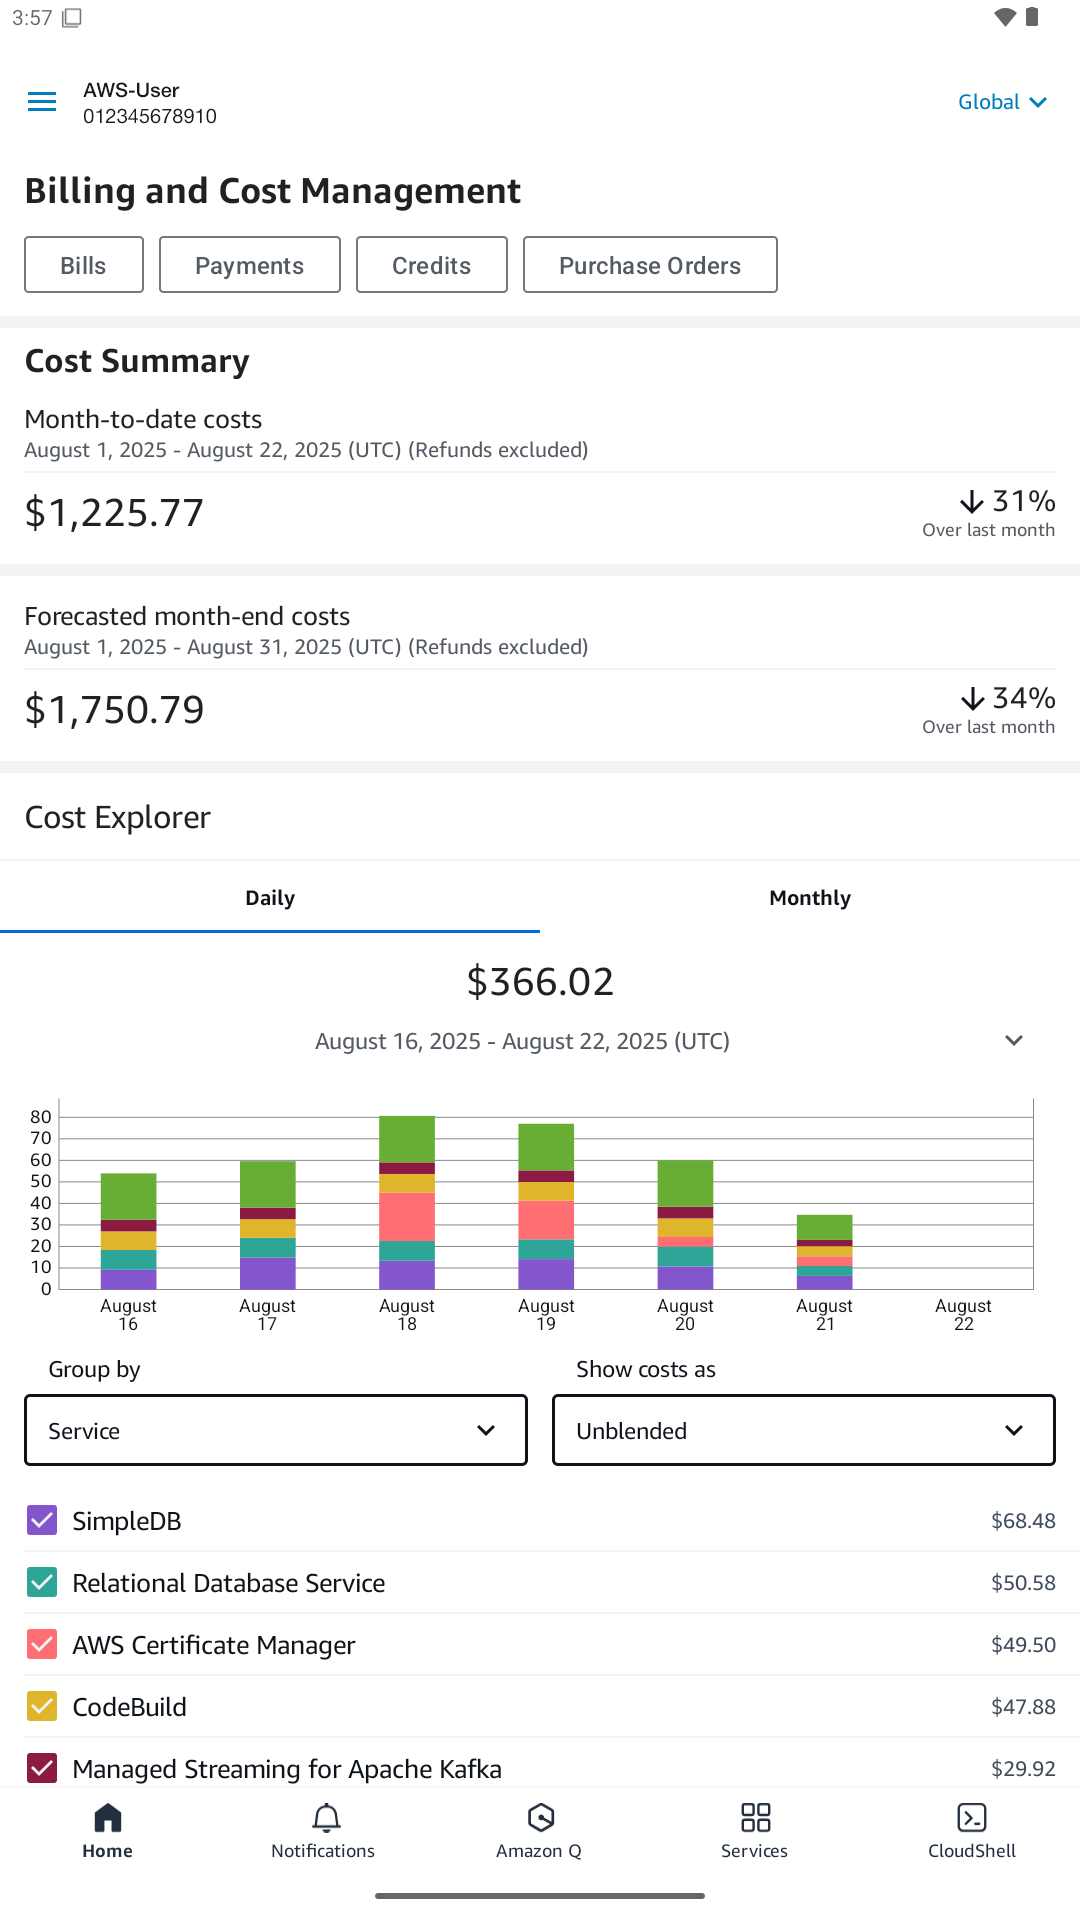Open Purchase Orders
1080x1920 pixels.
650,265
